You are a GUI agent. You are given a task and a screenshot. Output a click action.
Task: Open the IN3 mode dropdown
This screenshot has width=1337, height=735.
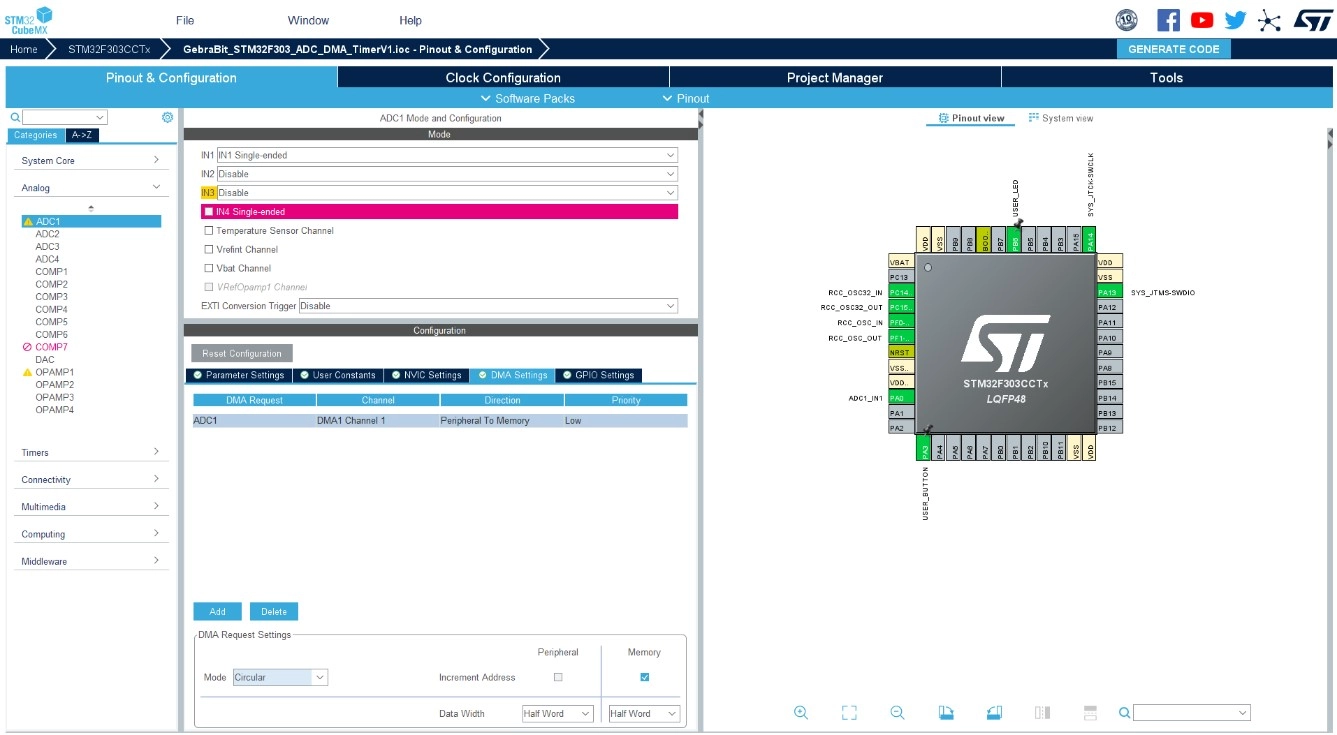point(447,193)
